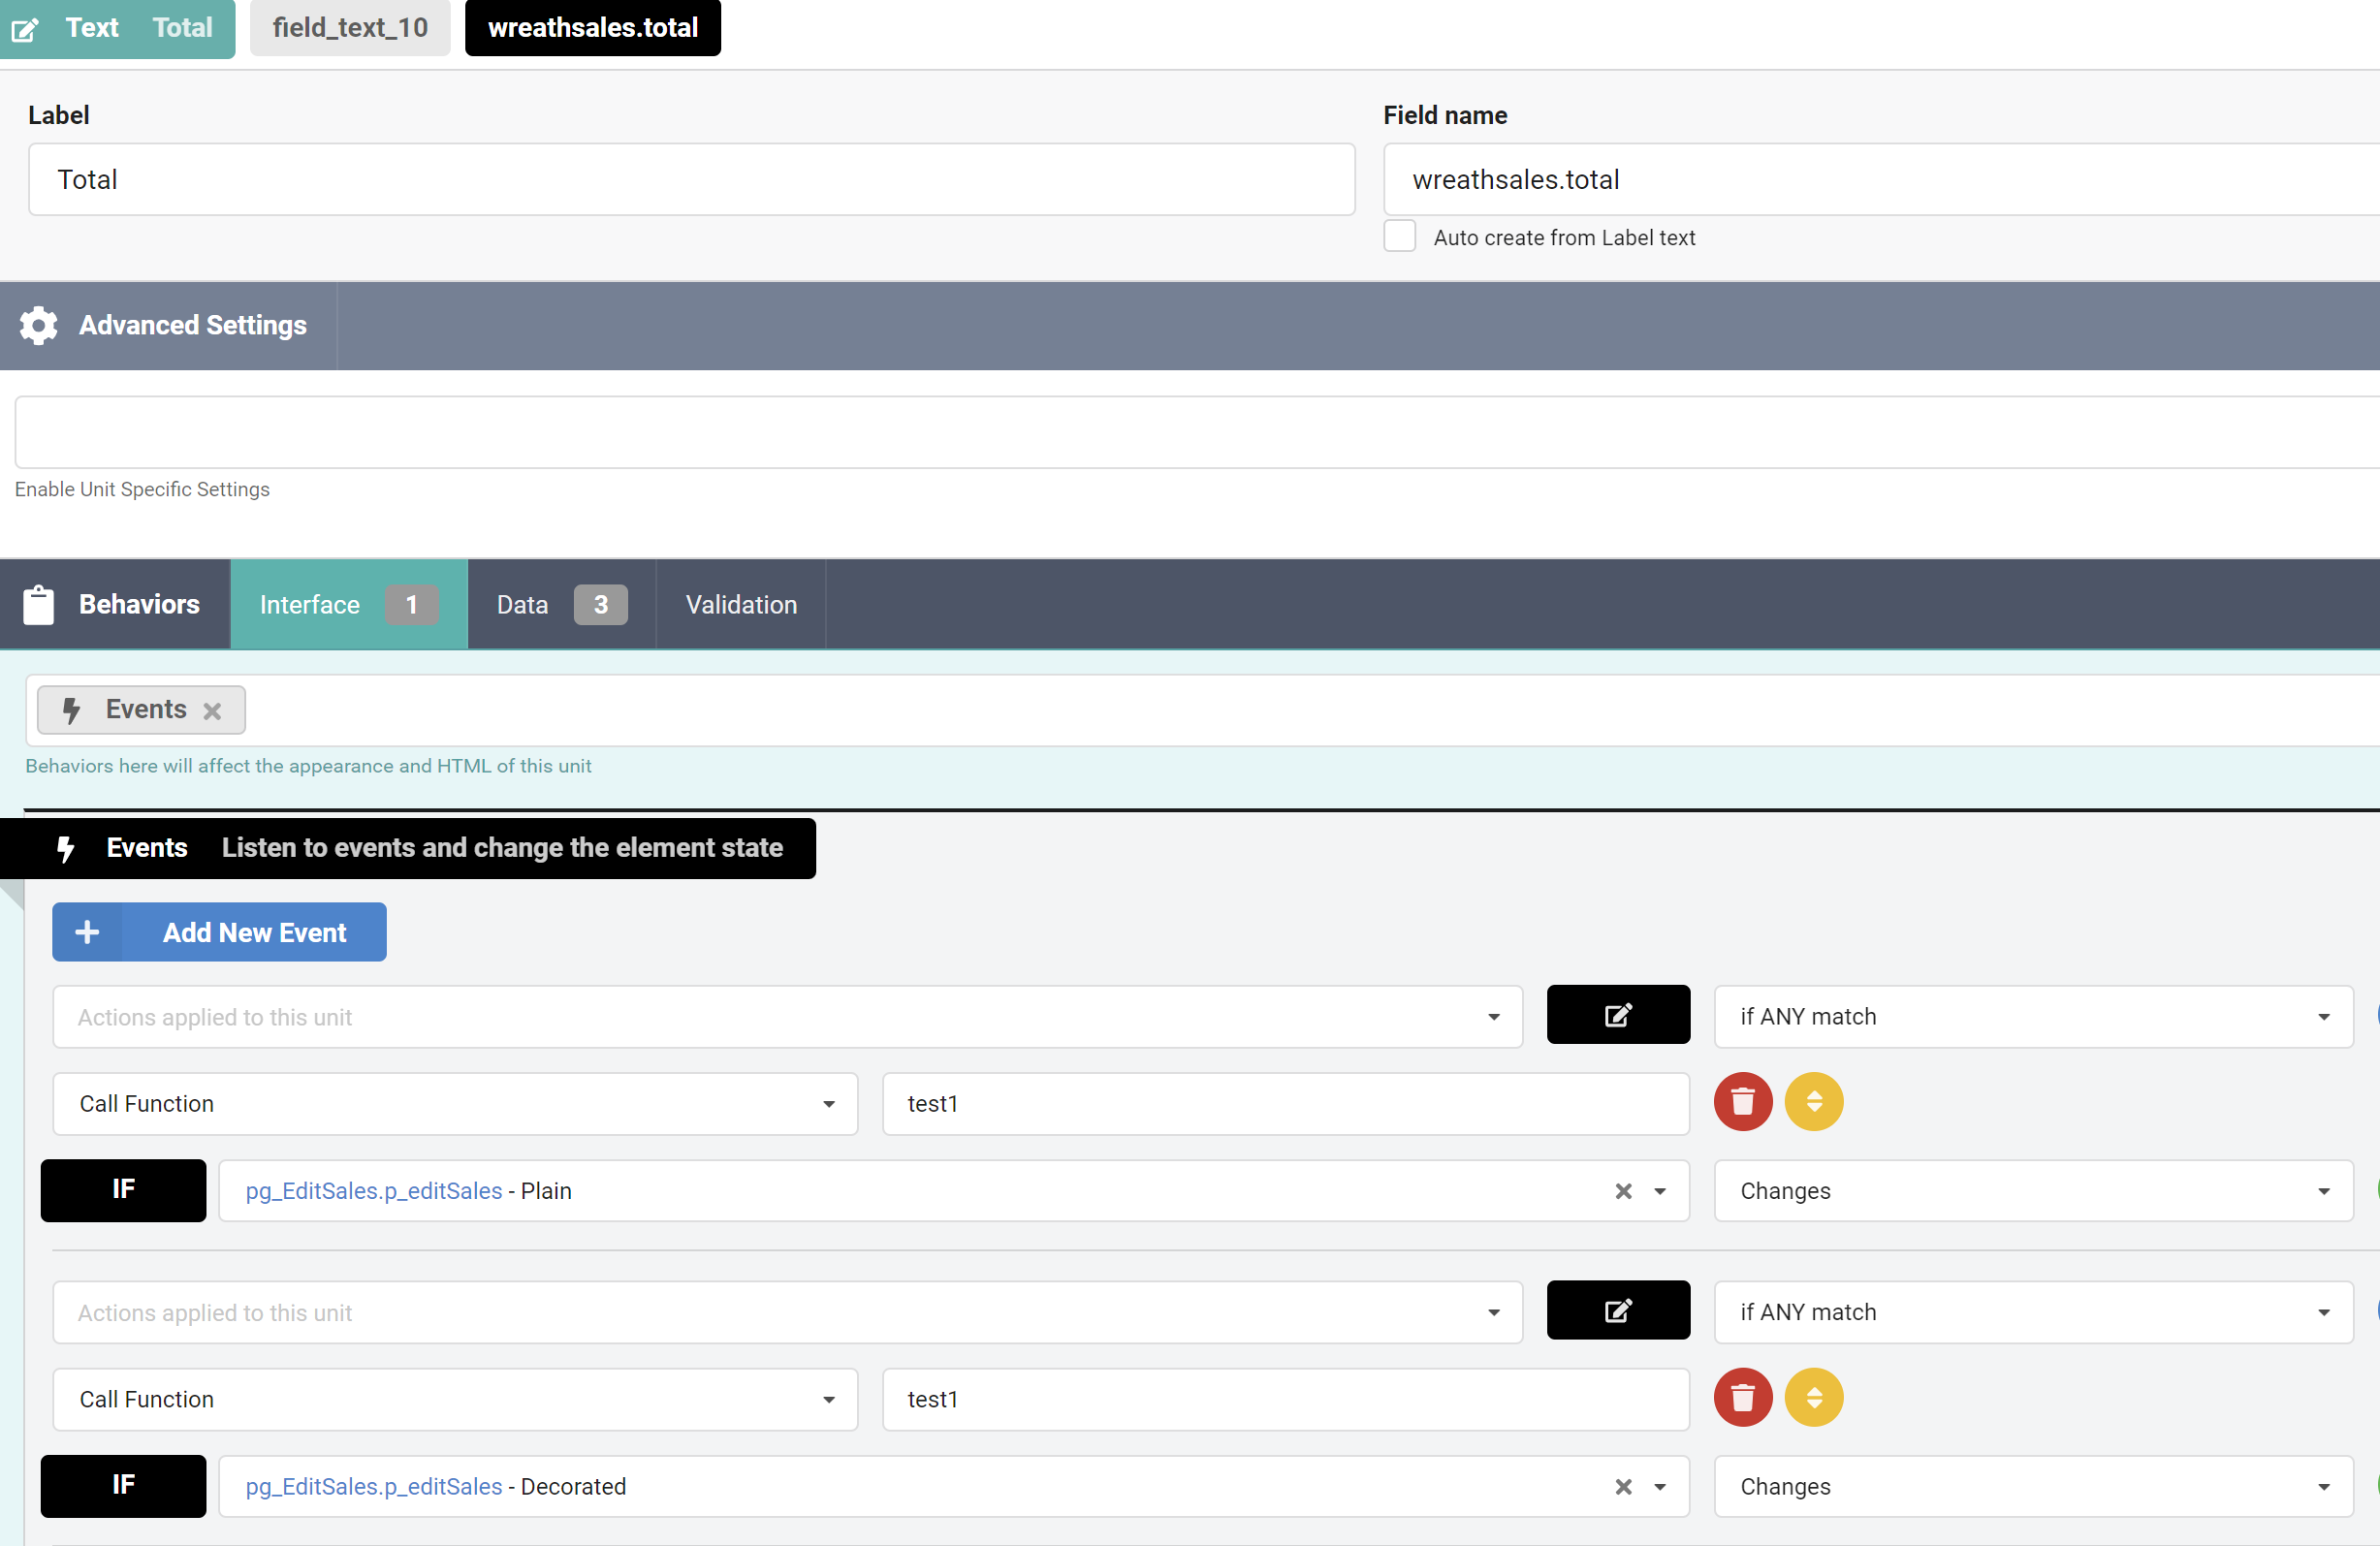Click the Add New Event button
The width and height of the screenshot is (2380, 1546).
tap(219, 932)
